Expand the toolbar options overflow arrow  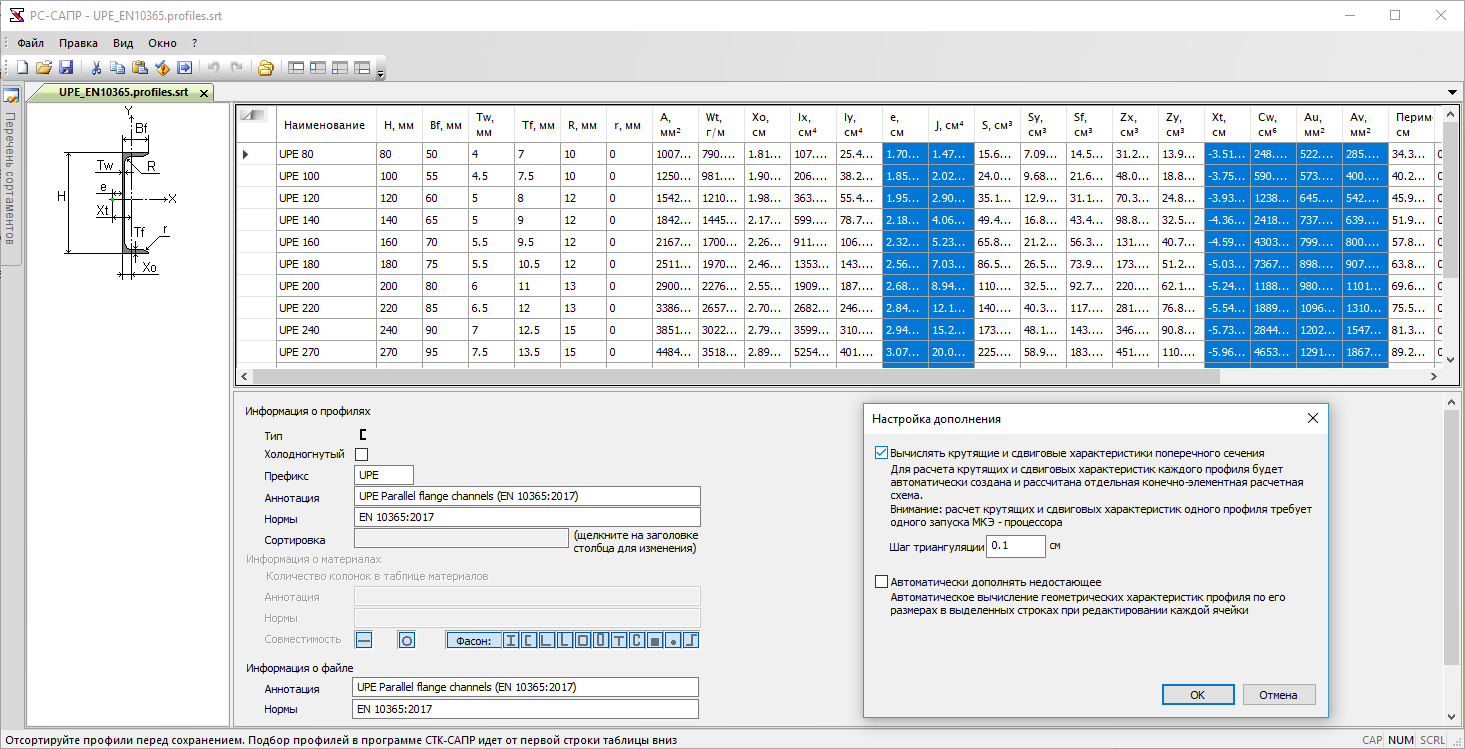[x=380, y=73]
